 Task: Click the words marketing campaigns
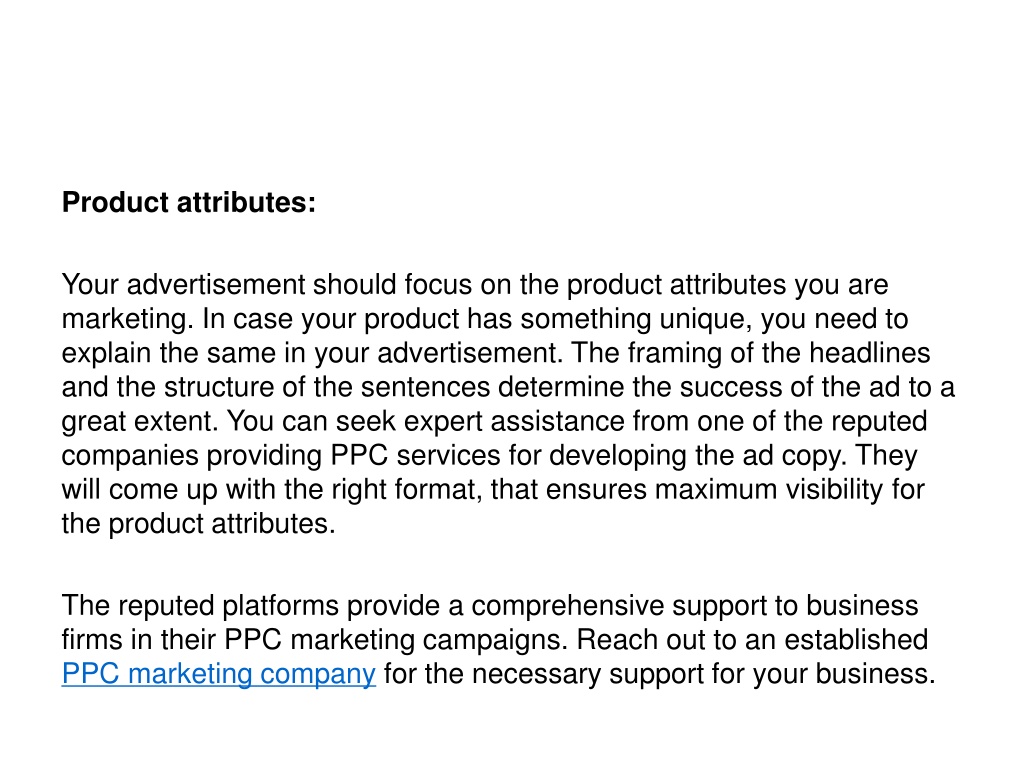[x=429, y=640]
